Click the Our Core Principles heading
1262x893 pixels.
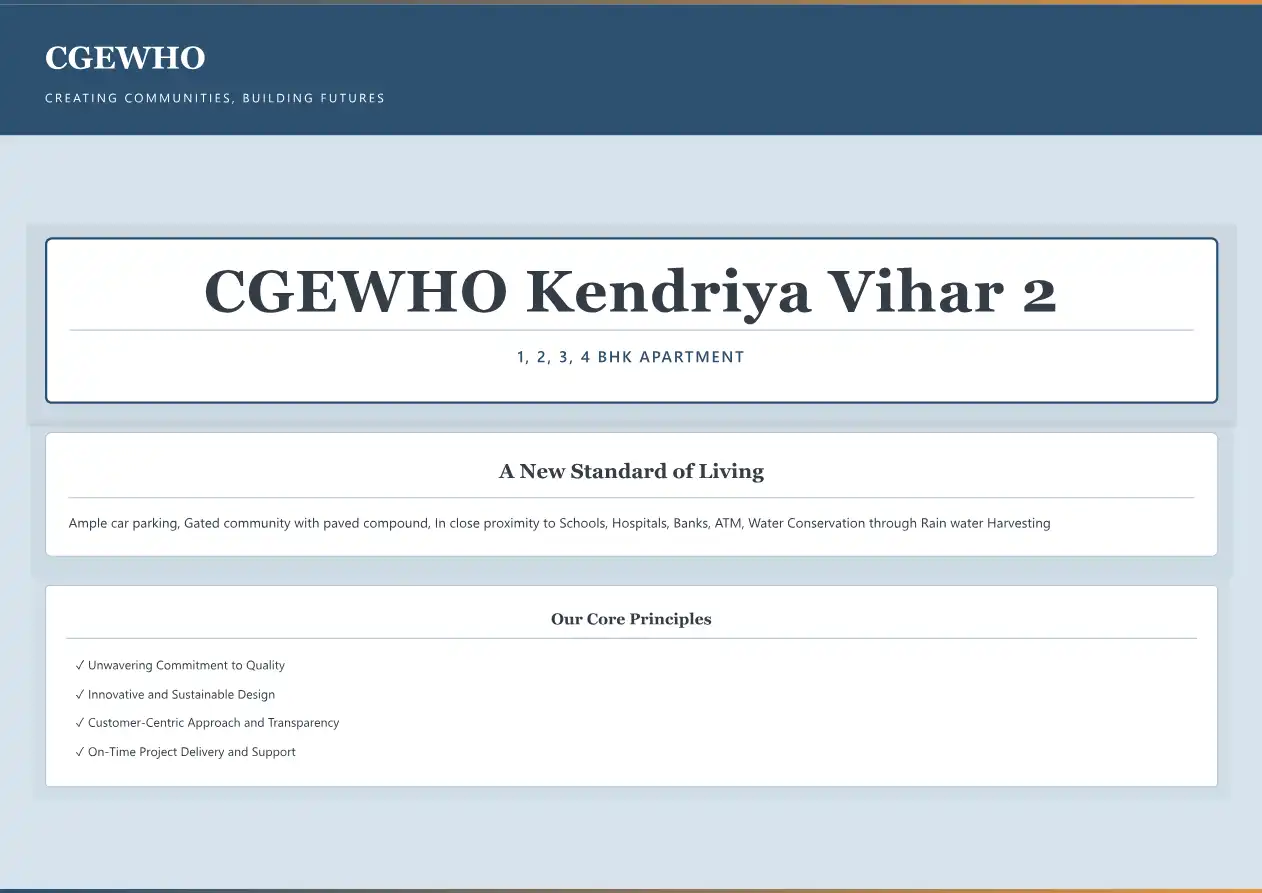(x=630, y=619)
